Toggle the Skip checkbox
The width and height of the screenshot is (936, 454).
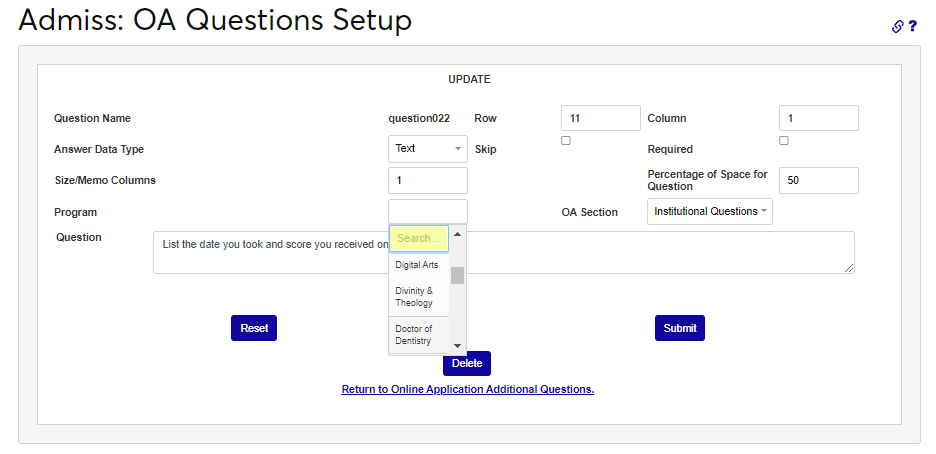pyautogui.click(x=566, y=141)
